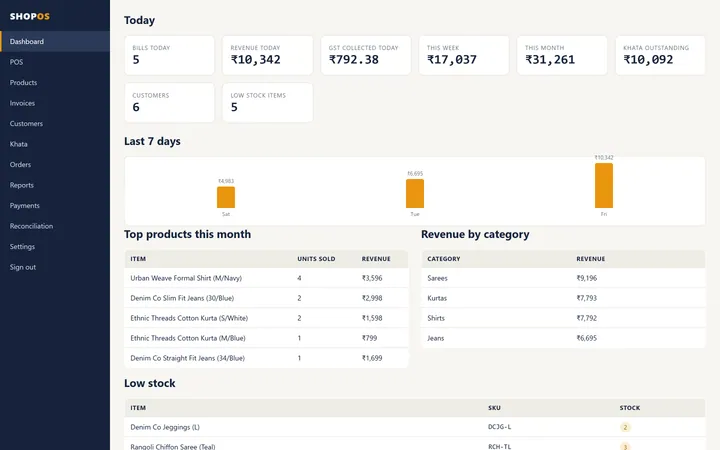
Task: Open the Khata page
Action: pyautogui.click(x=55, y=144)
